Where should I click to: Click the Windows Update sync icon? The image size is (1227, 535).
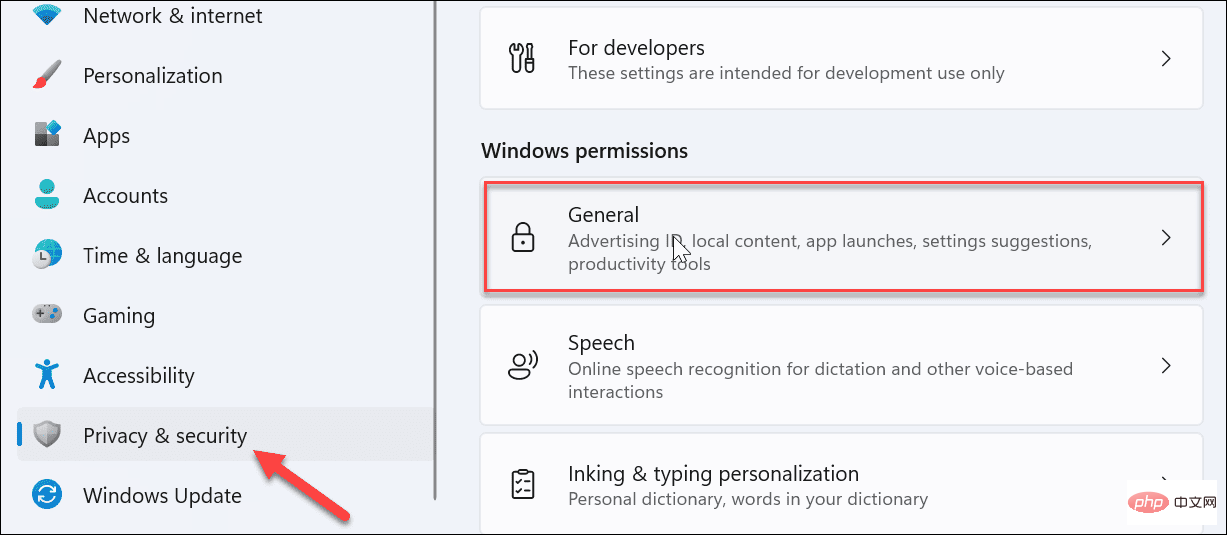[x=47, y=496]
